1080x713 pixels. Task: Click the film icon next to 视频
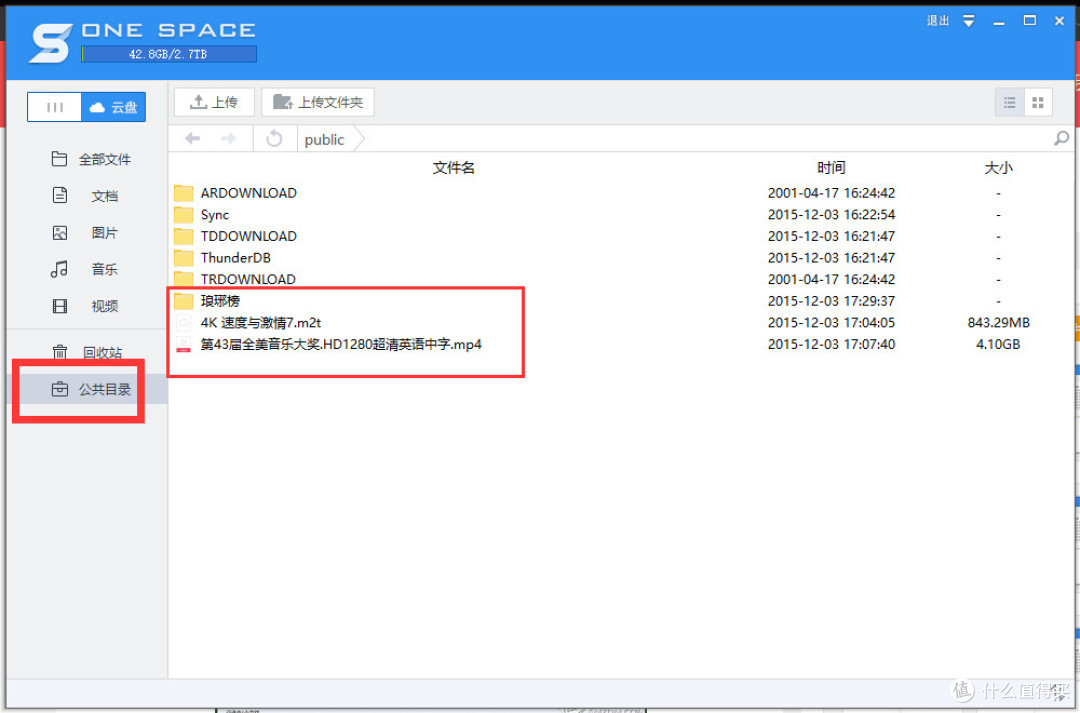[60, 306]
